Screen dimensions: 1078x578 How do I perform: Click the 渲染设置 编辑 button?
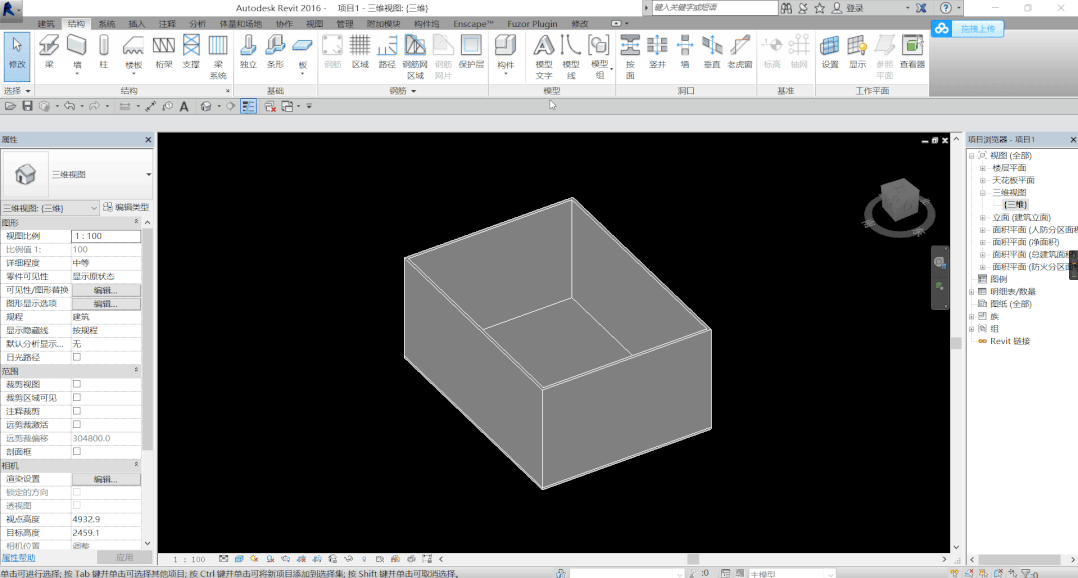tap(106, 479)
